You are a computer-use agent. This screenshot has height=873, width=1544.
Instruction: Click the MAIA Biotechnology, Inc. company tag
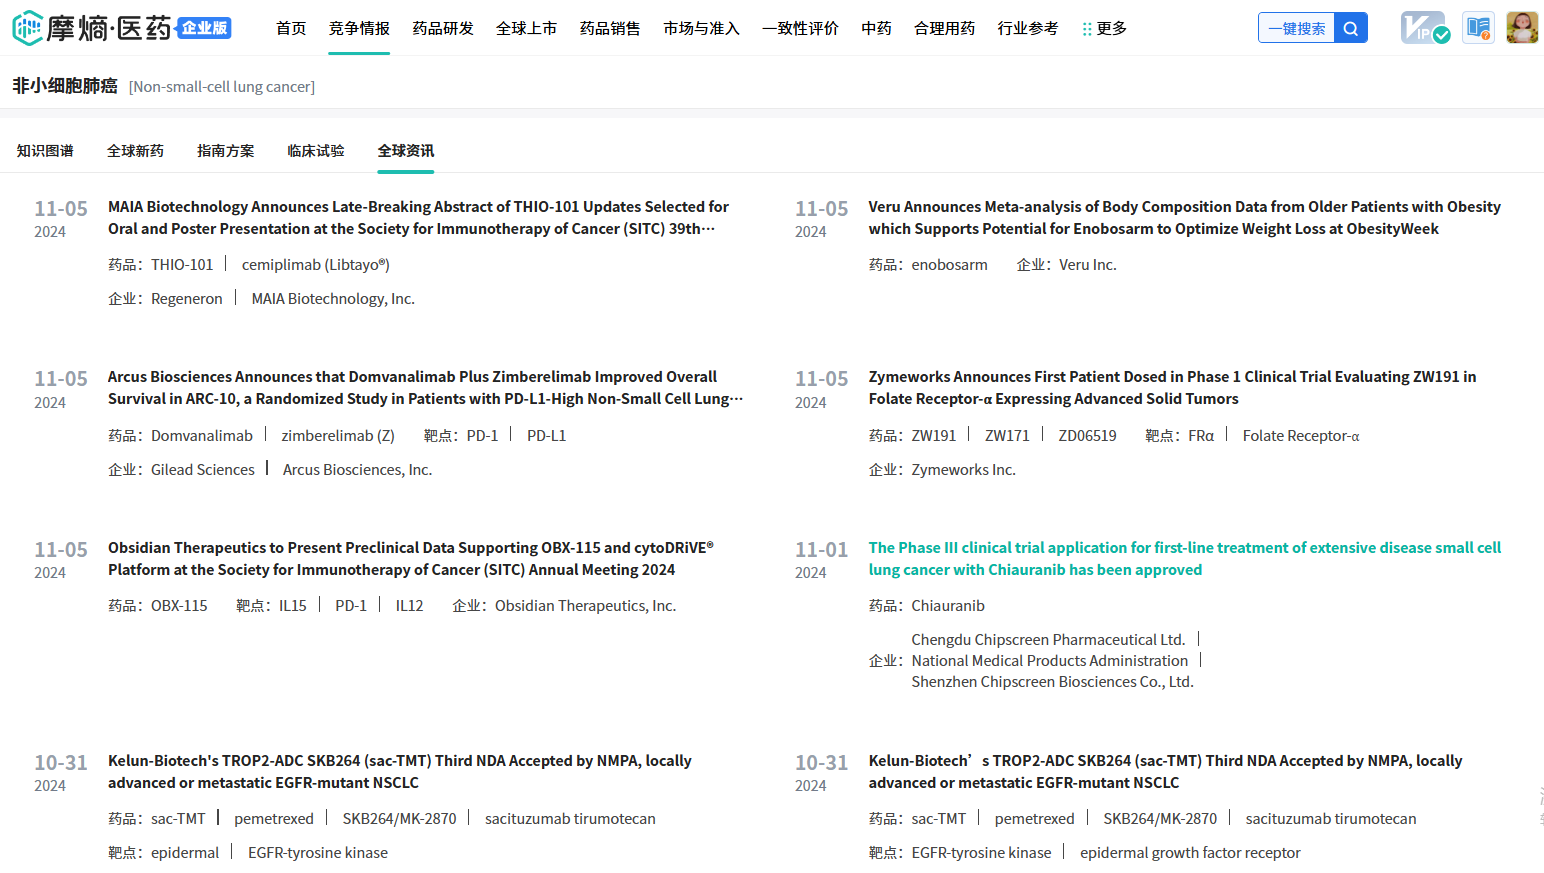[x=333, y=299]
